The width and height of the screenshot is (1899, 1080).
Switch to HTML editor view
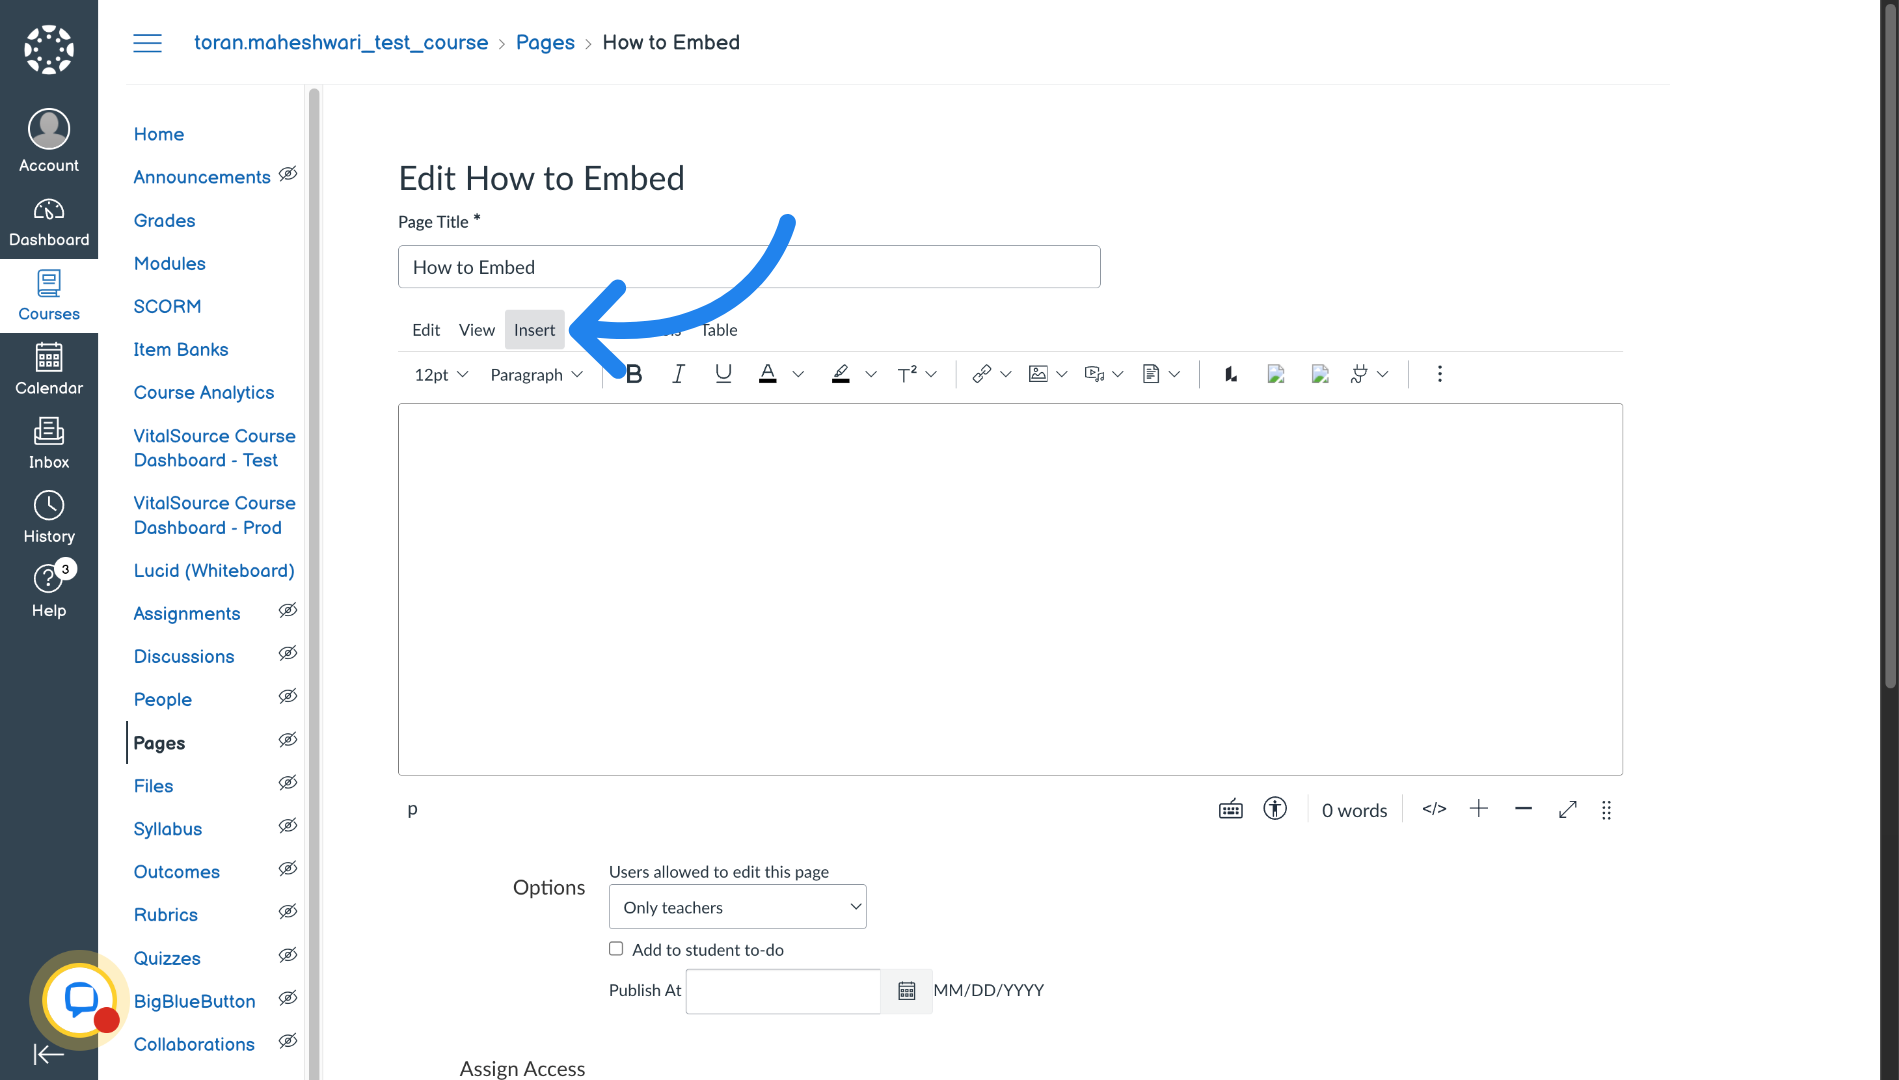[x=1434, y=809]
